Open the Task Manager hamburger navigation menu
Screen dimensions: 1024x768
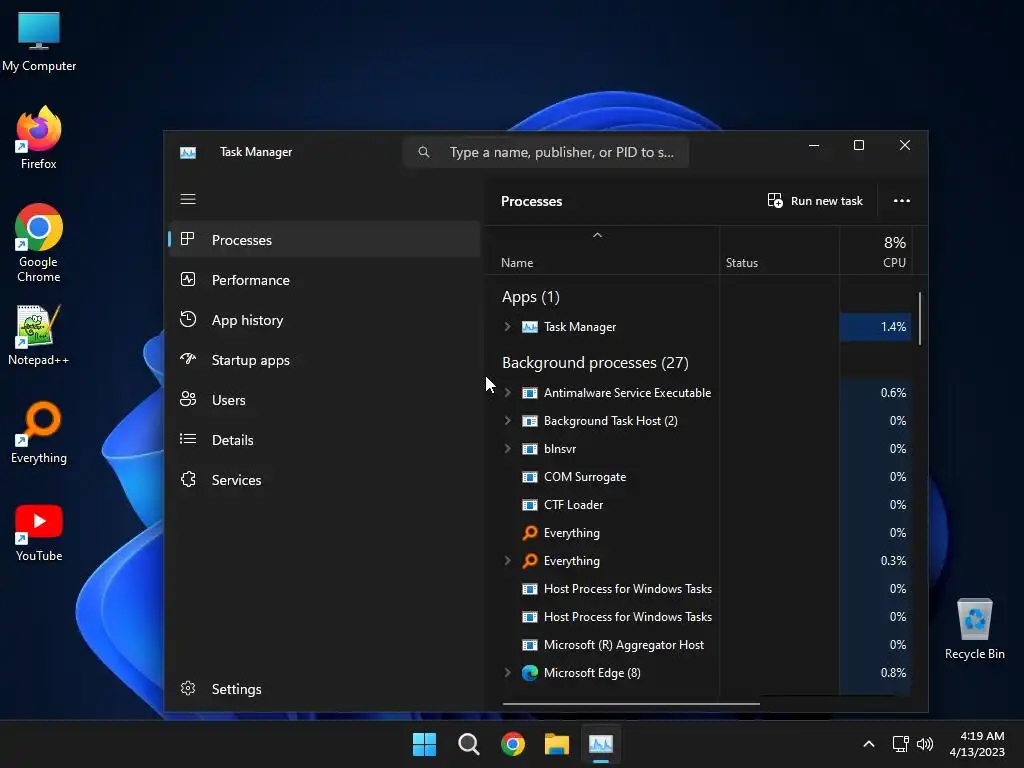click(188, 199)
